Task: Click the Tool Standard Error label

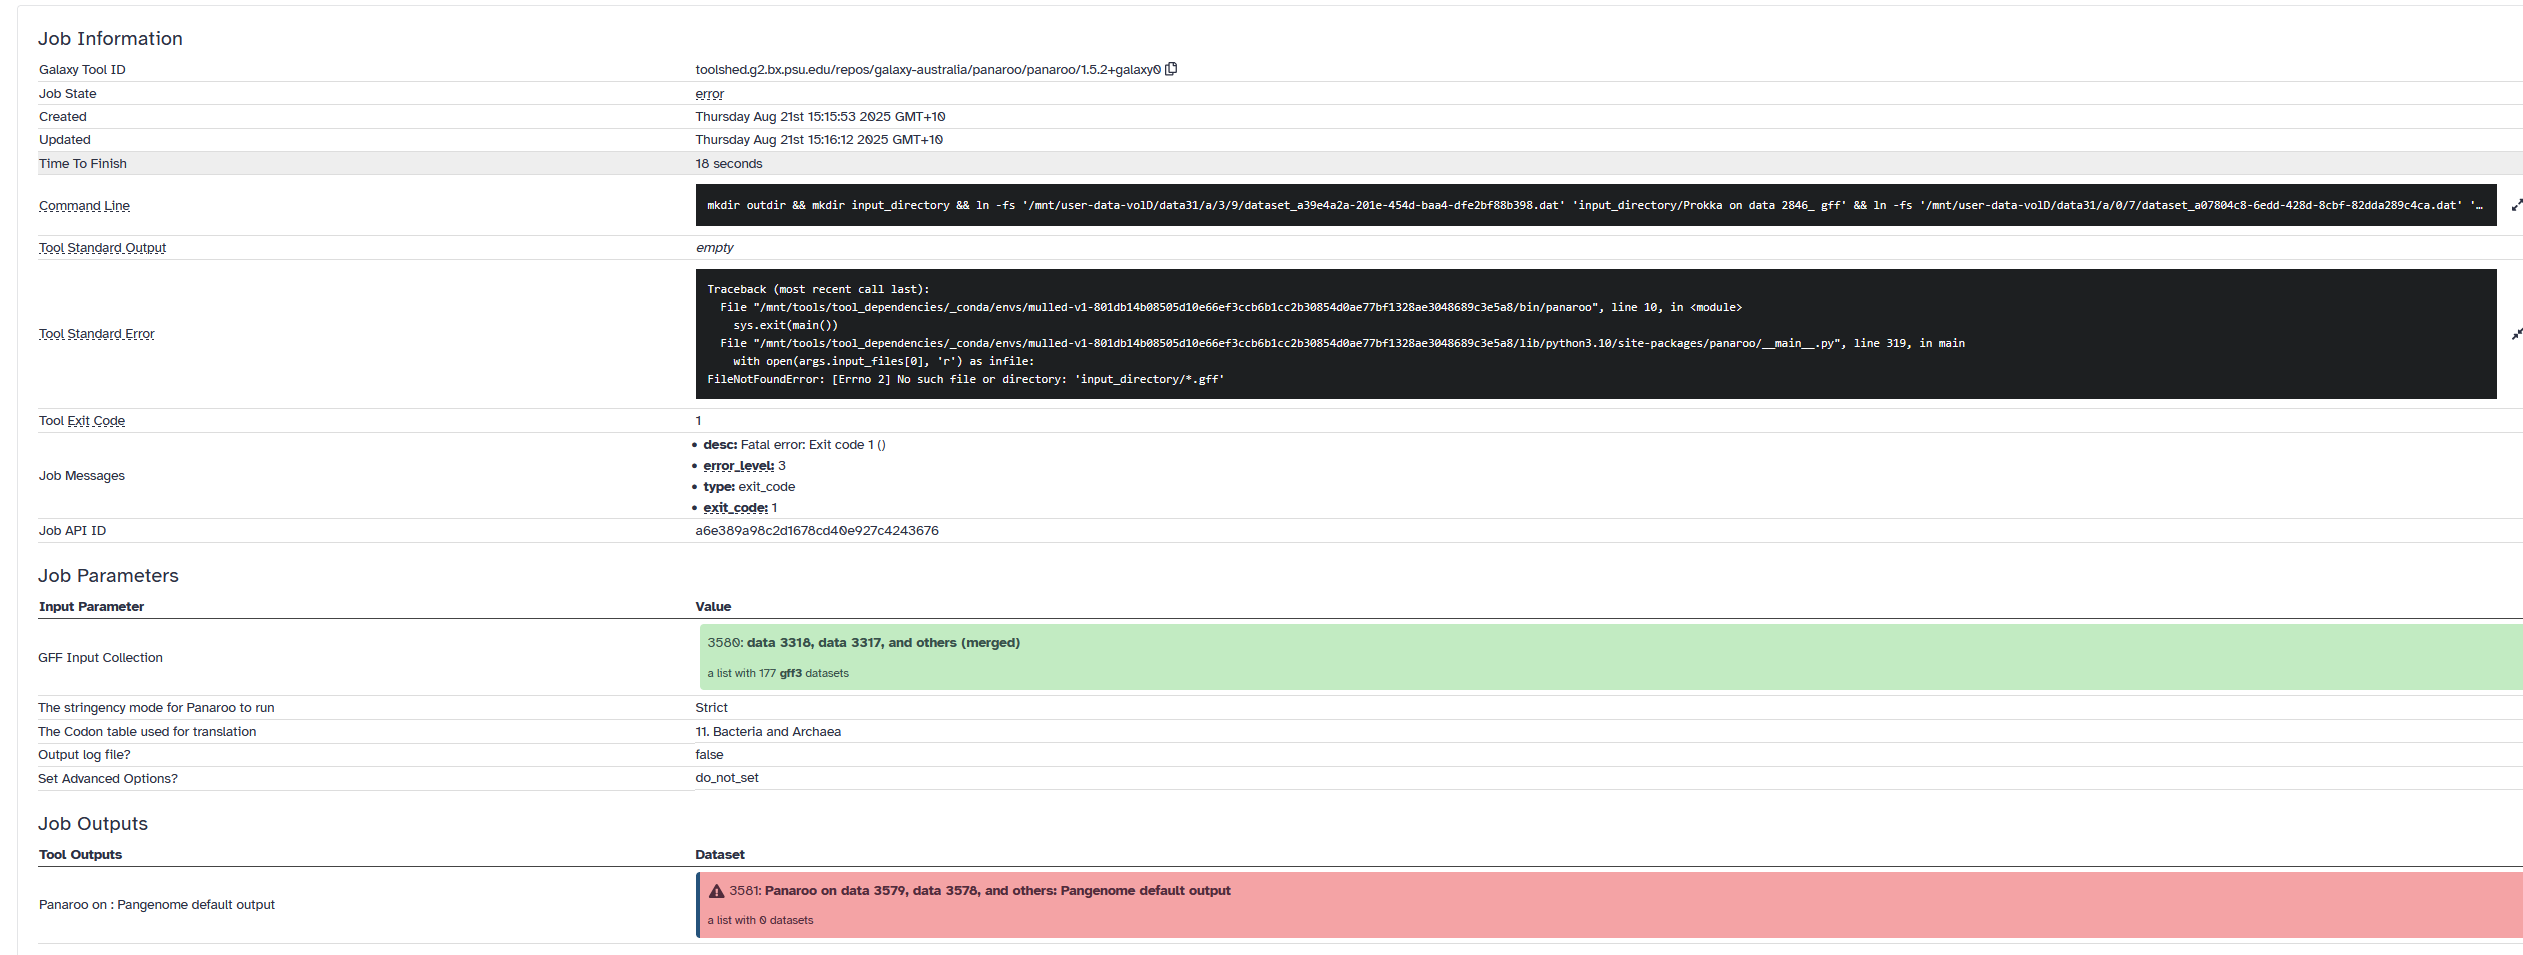Action: coord(97,334)
